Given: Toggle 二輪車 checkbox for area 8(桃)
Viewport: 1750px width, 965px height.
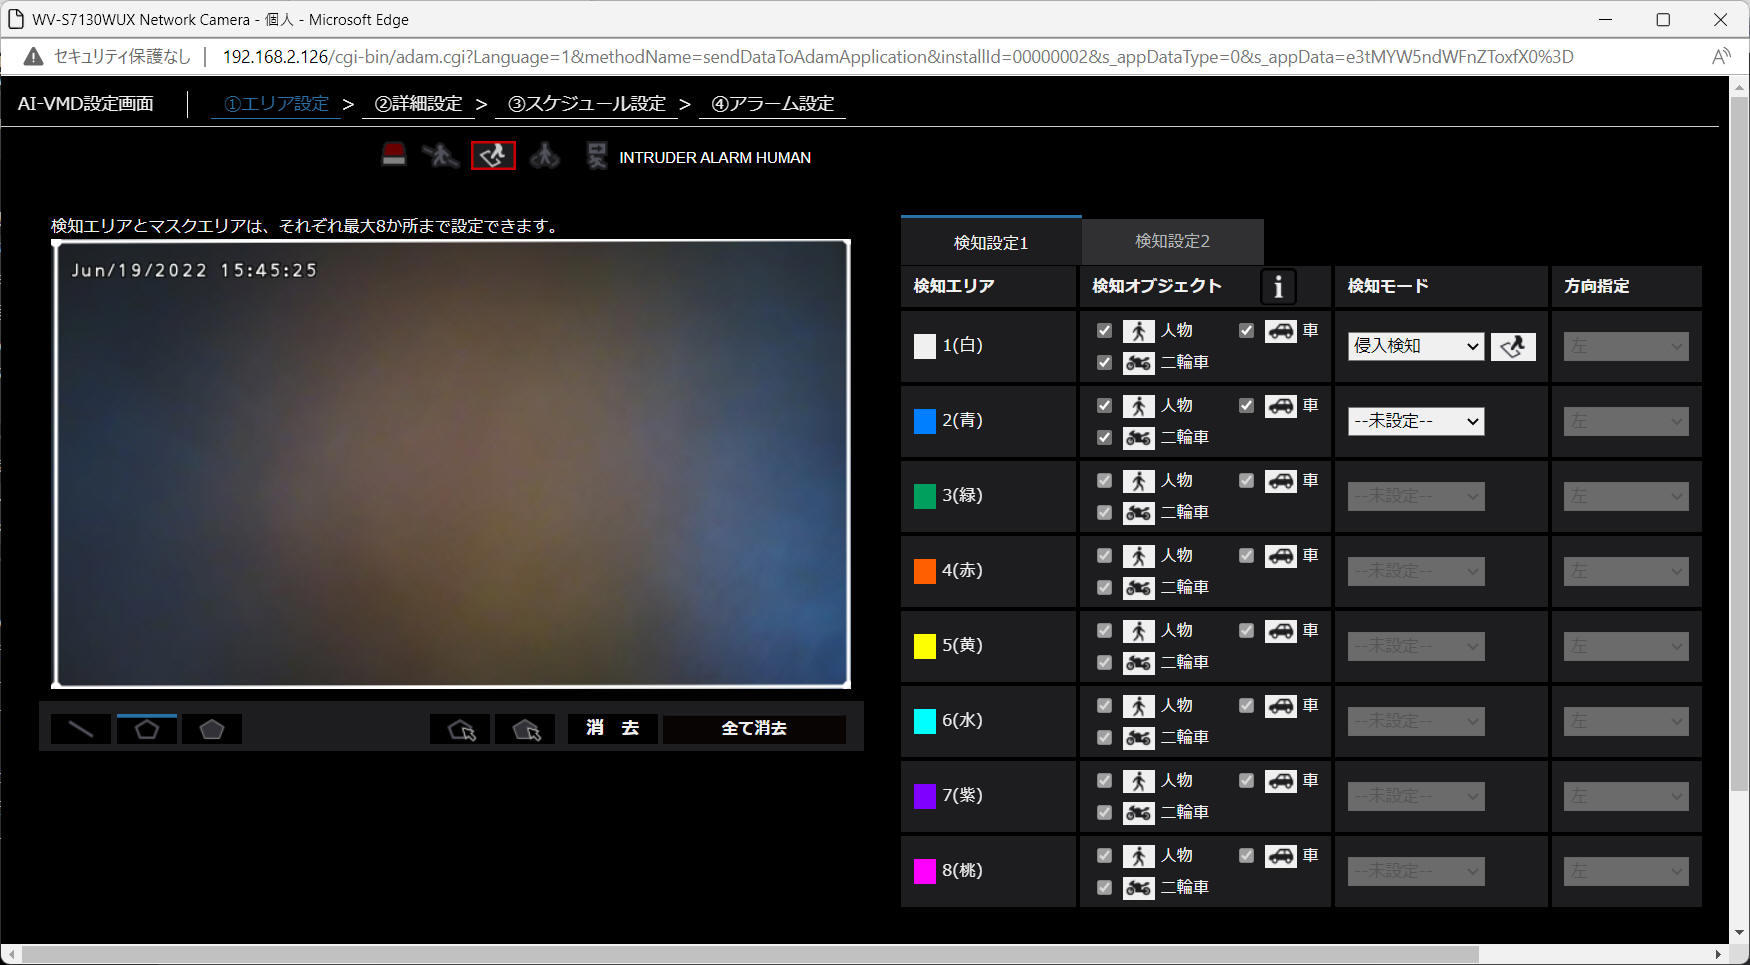Looking at the screenshot, I should pos(1104,888).
